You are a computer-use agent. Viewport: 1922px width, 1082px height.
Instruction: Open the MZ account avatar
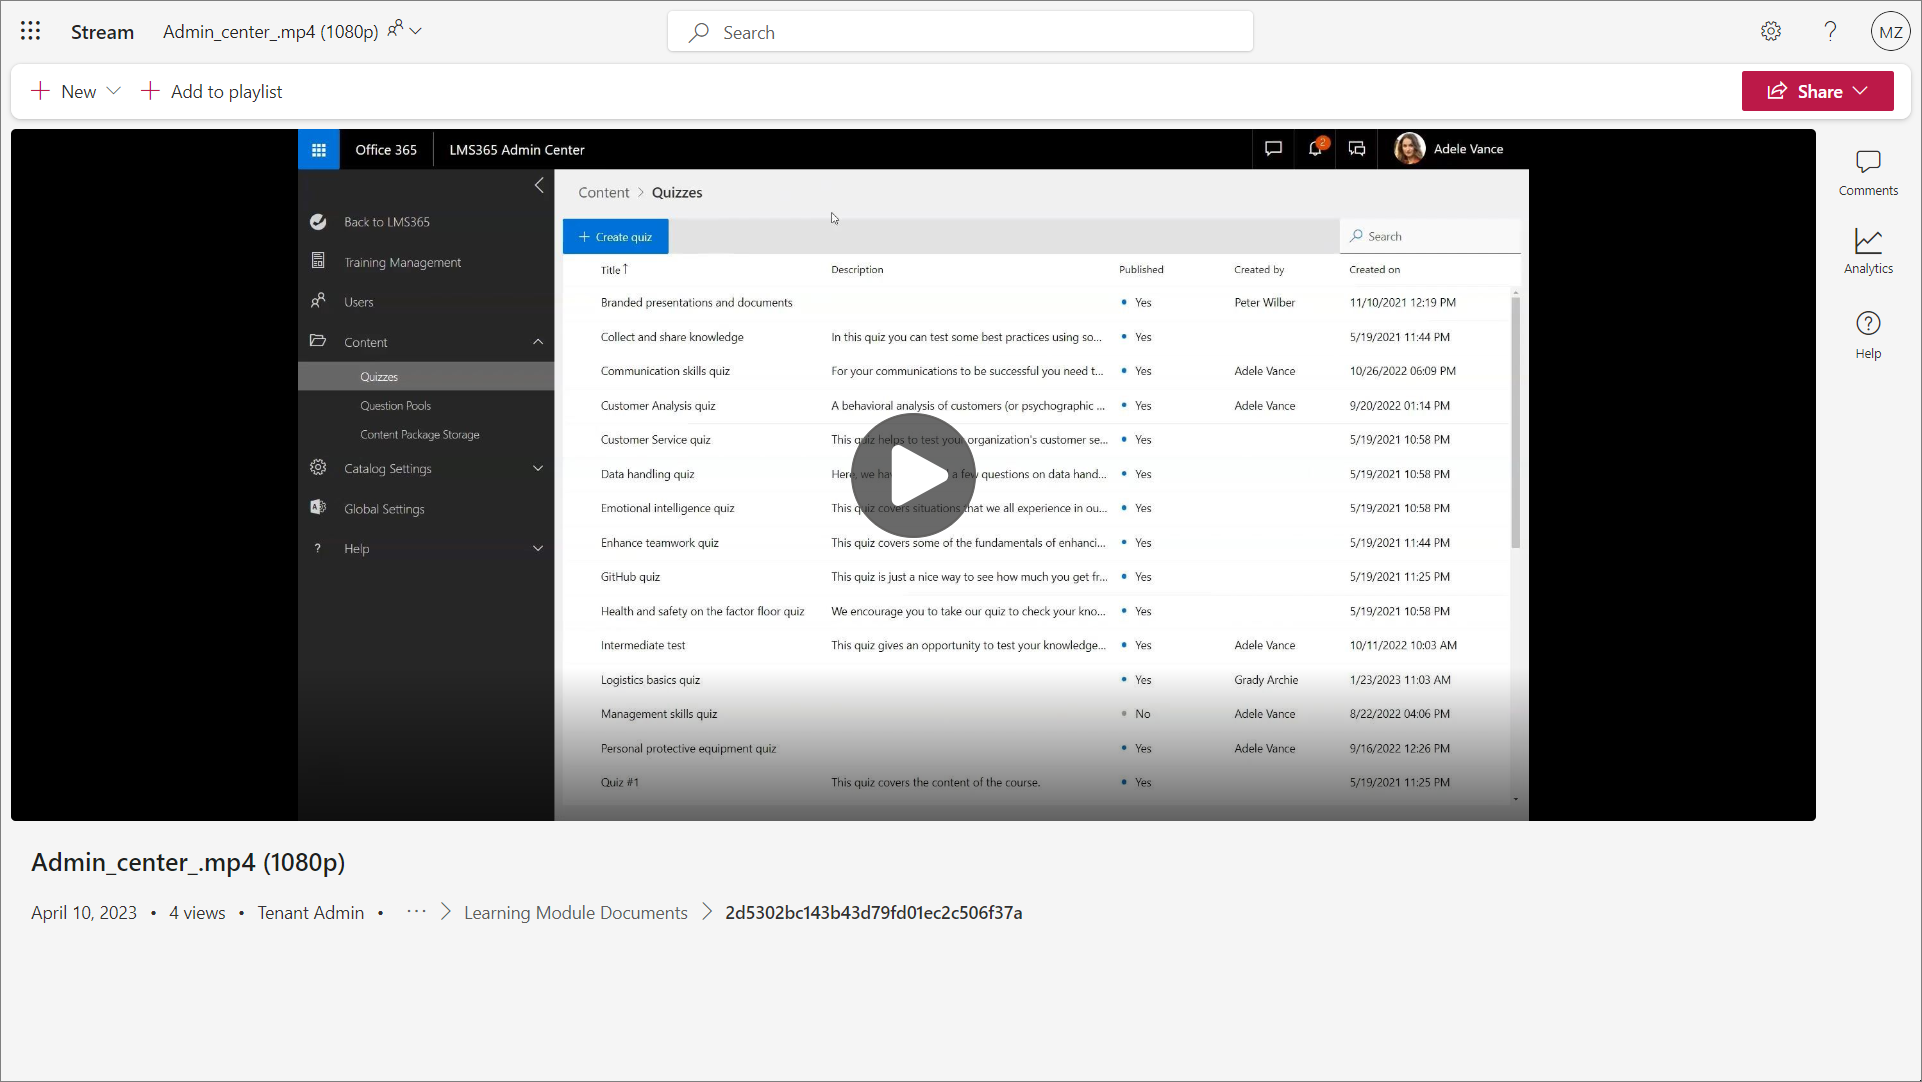[1889, 31]
